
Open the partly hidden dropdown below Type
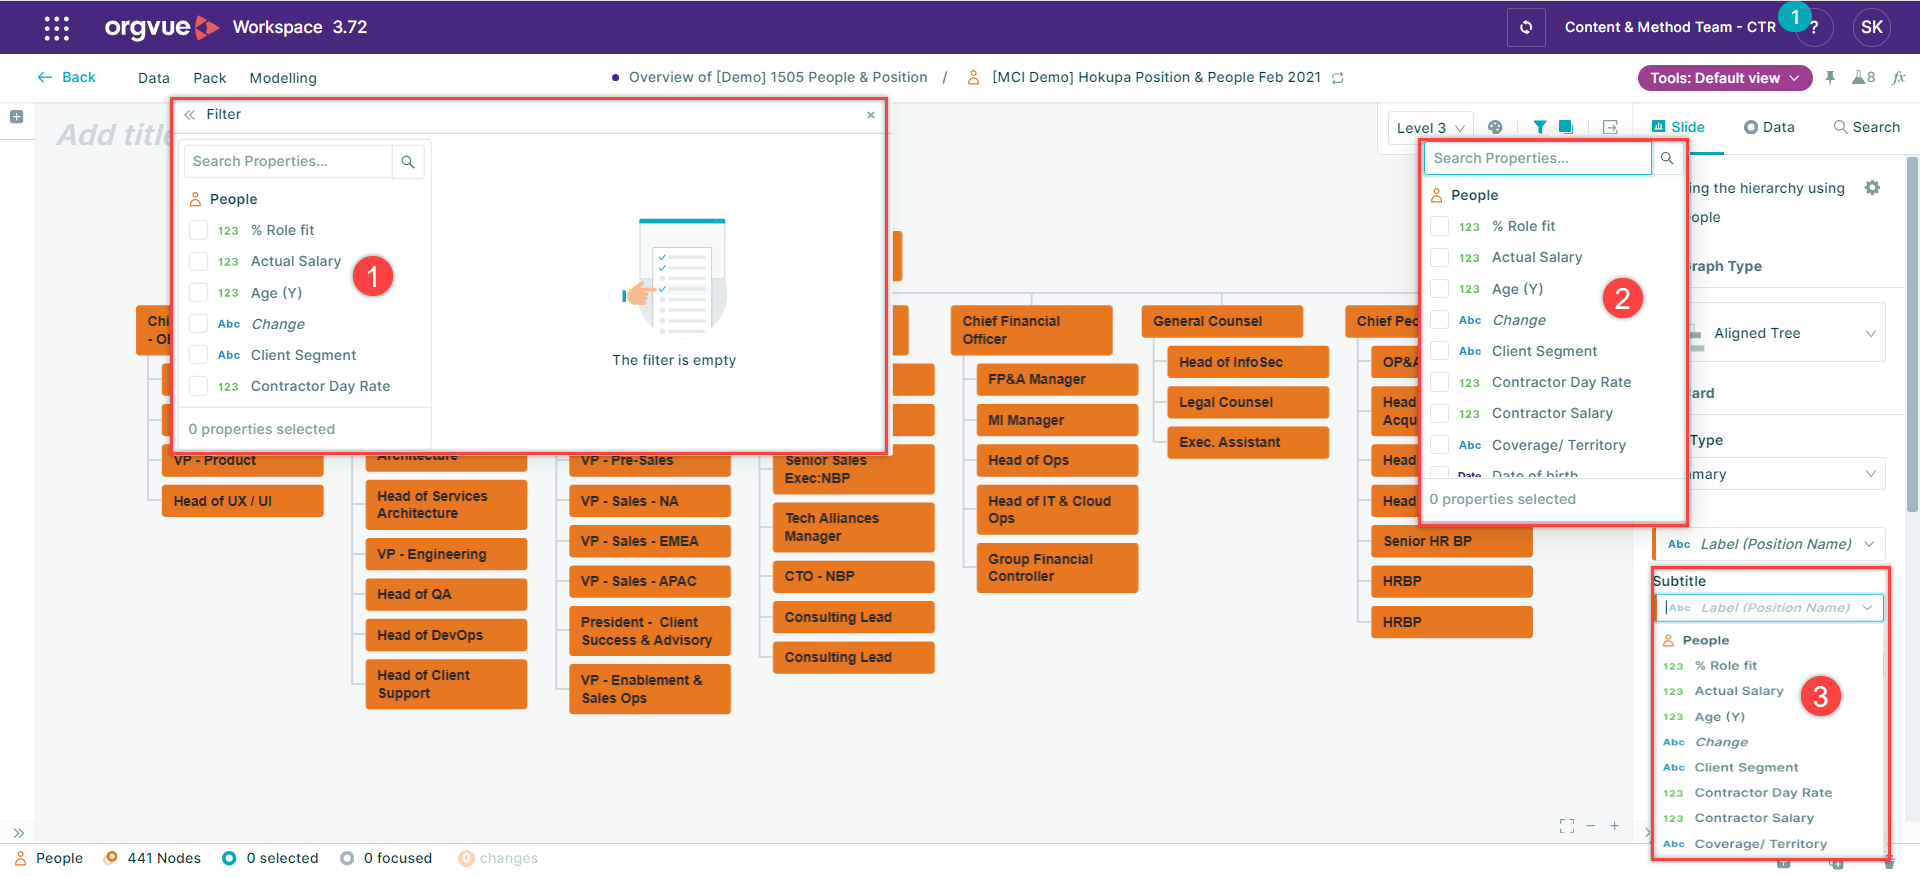pyautogui.click(x=1785, y=474)
